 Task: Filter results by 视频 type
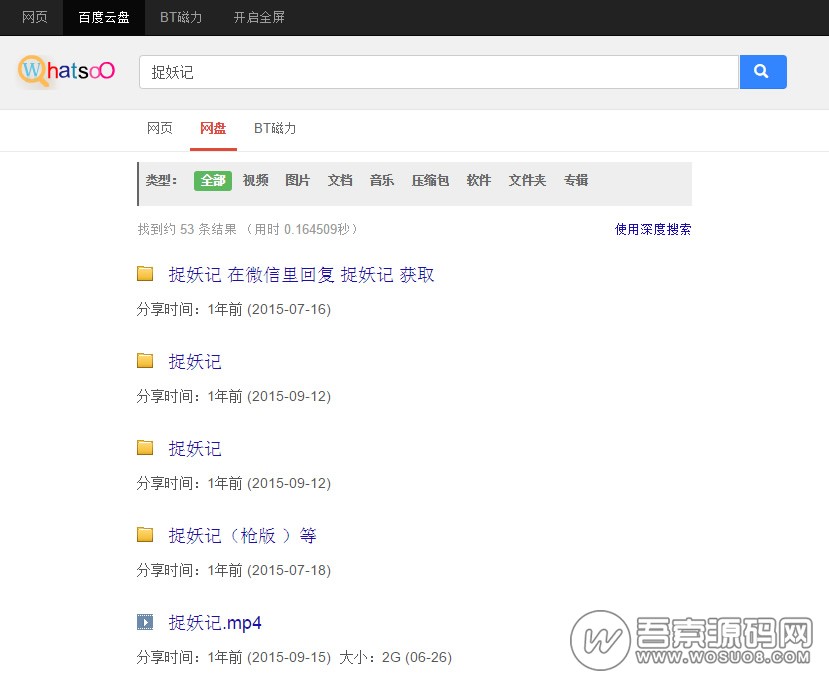coord(255,181)
